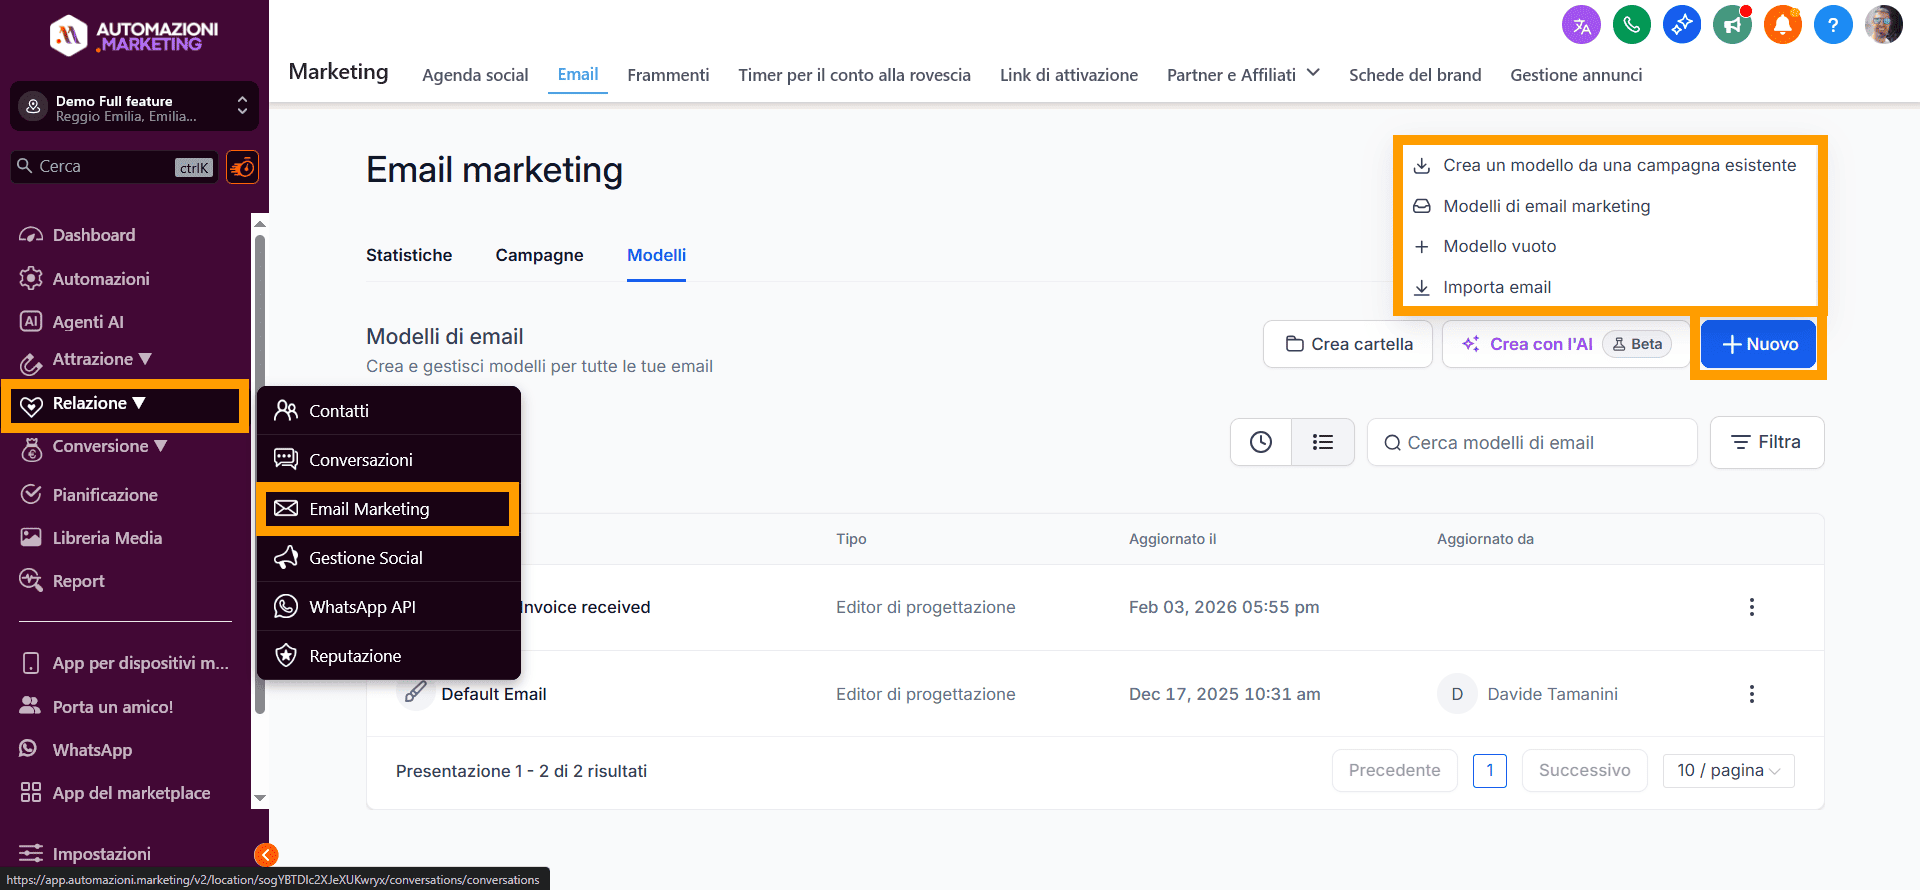This screenshot has width=1920, height=890.
Task: Click the megaphone announcements icon
Action: (x=1732, y=25)
